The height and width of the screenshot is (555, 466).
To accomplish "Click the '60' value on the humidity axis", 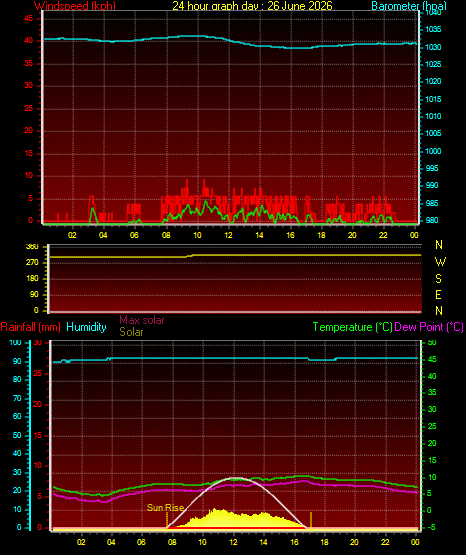I will (17, 417).
